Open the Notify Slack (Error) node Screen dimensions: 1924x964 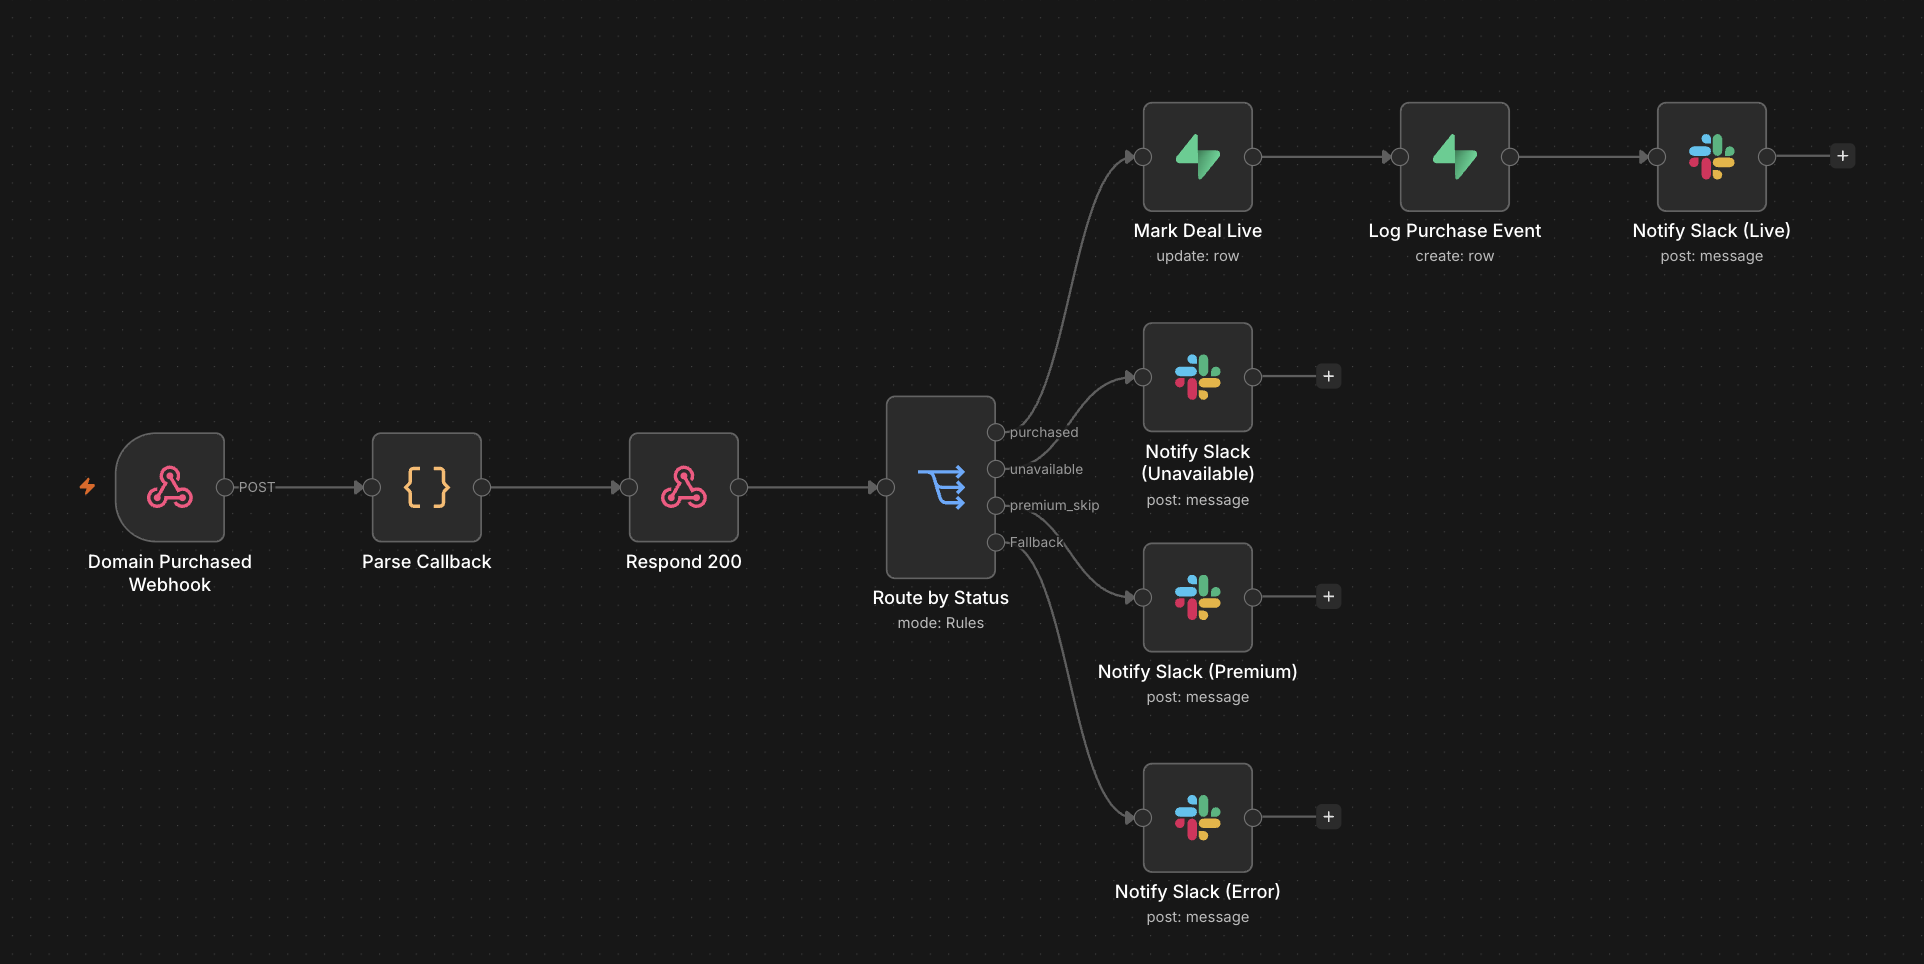1198,817
